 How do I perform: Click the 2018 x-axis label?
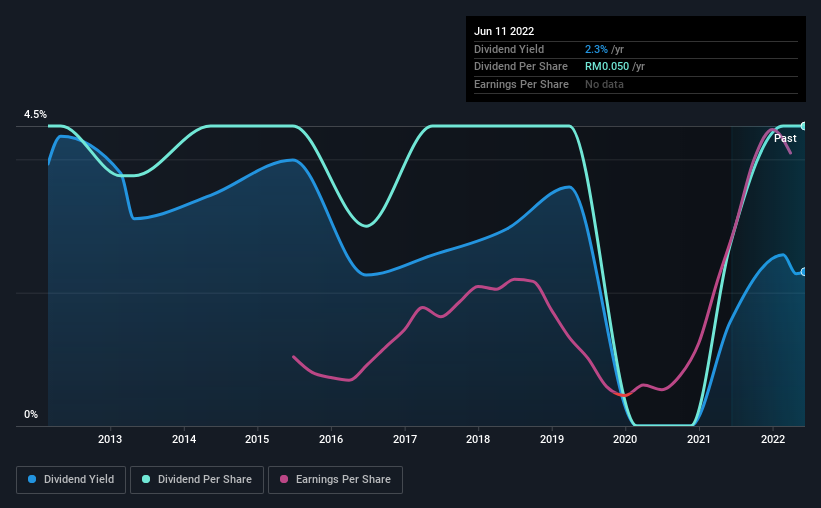click(478, 439)
